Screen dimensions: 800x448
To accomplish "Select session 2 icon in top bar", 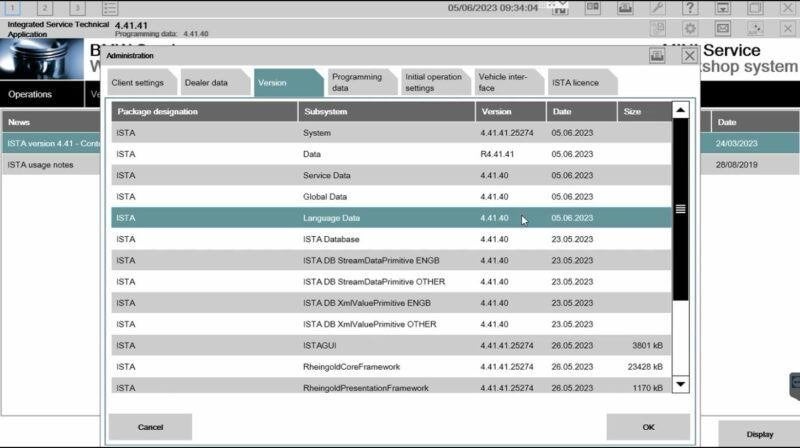I will (x=45, y=8).
